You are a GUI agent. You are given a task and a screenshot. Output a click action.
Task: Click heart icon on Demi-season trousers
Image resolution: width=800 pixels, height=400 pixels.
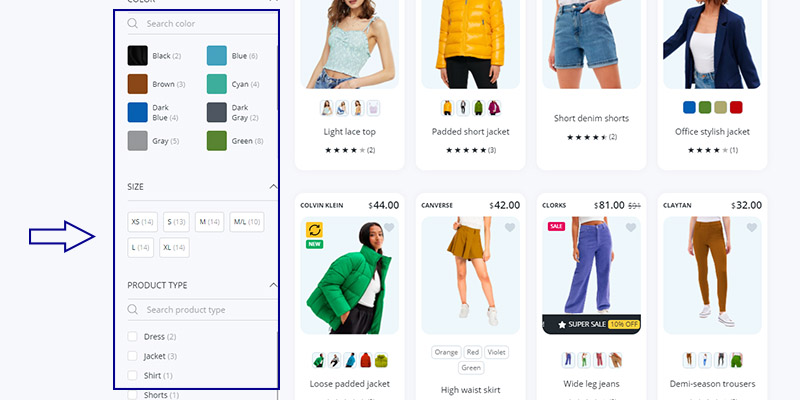[752, 228]
